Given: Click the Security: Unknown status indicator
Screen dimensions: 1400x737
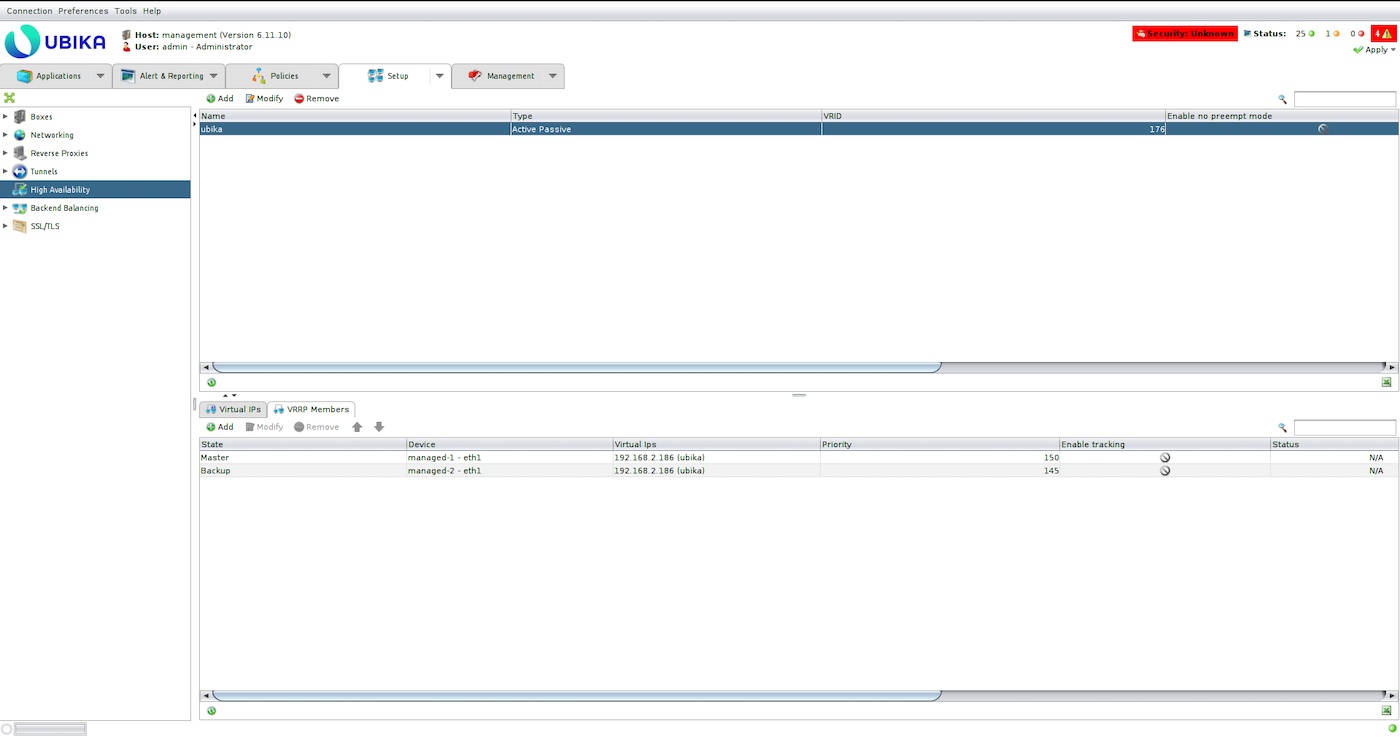Looking at the screenshot, I should (1184, 33).
